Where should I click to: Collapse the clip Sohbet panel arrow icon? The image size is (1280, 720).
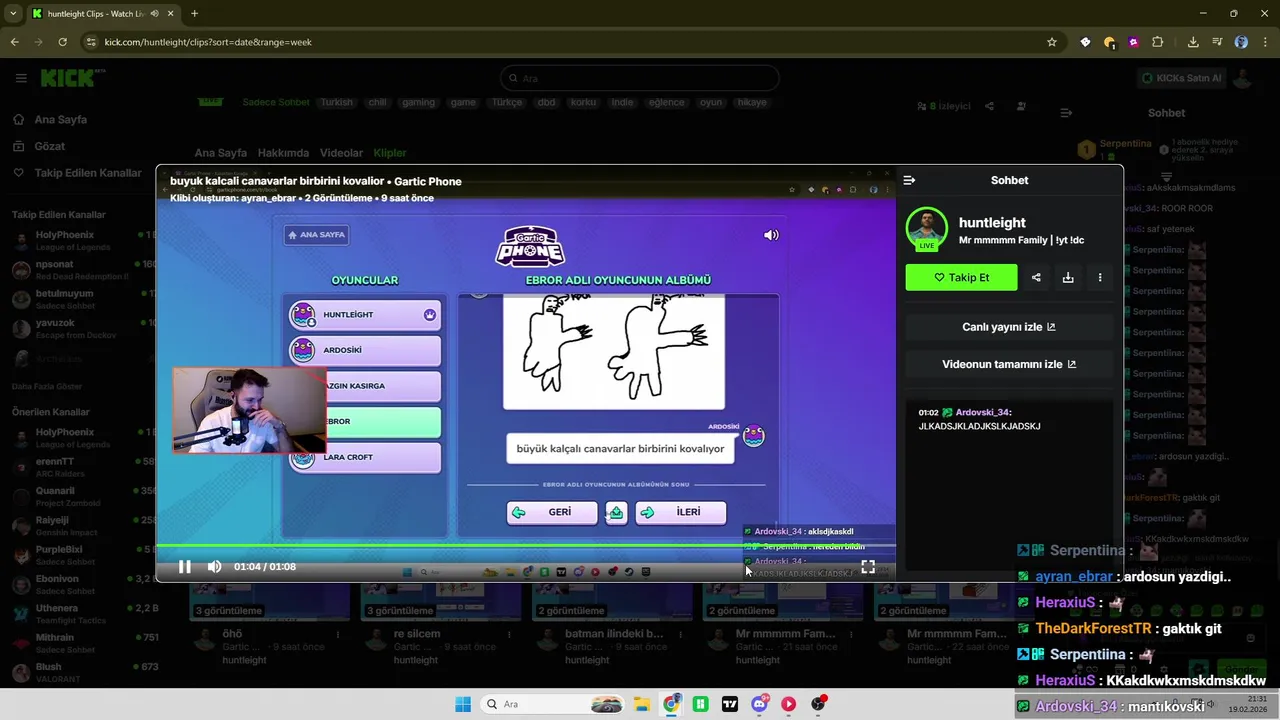909,180
